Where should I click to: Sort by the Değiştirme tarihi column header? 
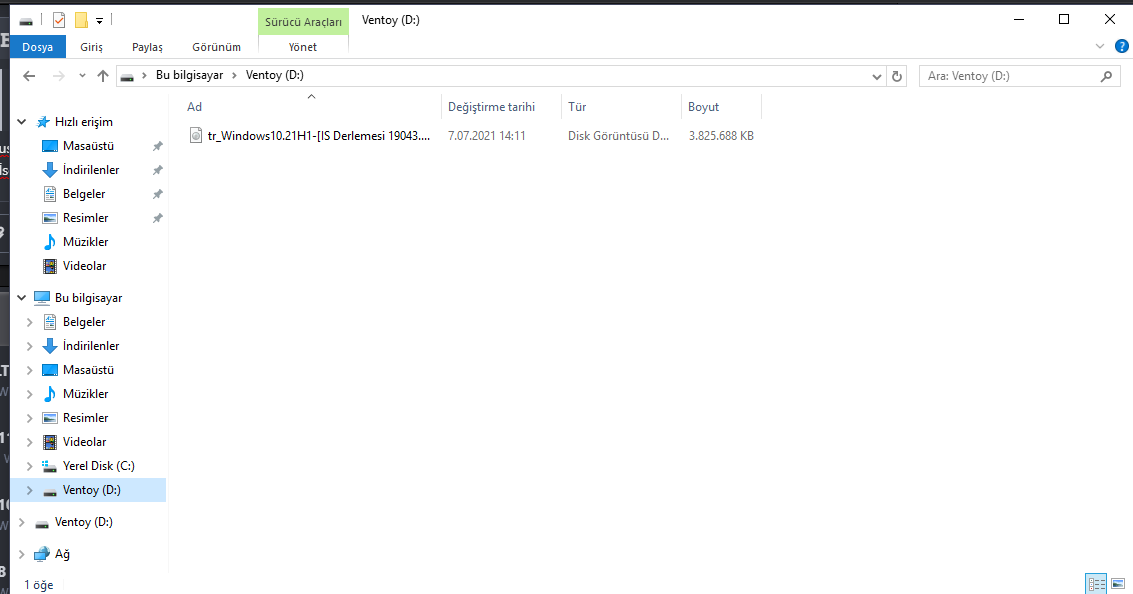(x=491, y=107)
